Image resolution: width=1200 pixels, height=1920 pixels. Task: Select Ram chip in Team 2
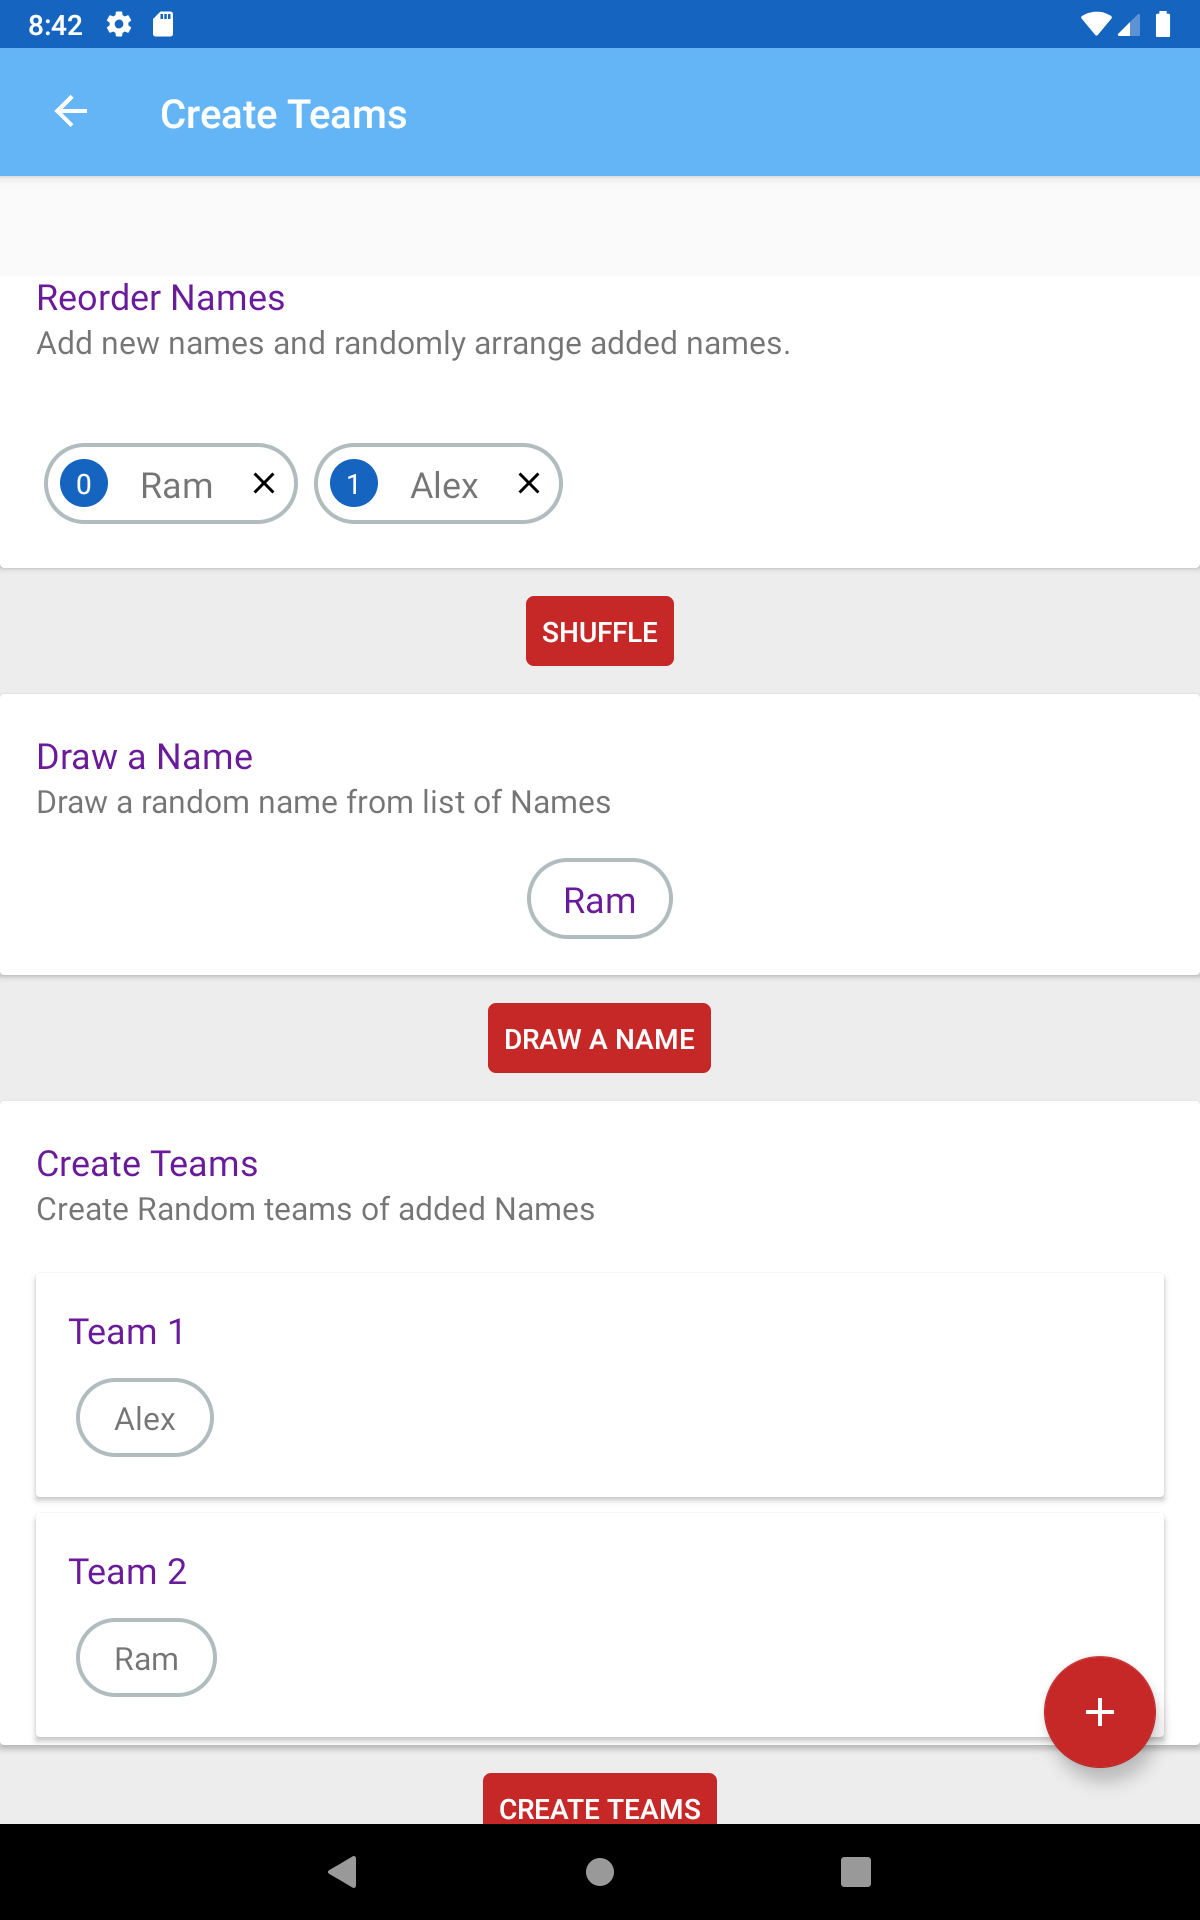pyautogui.click(x=146, y=1658)
